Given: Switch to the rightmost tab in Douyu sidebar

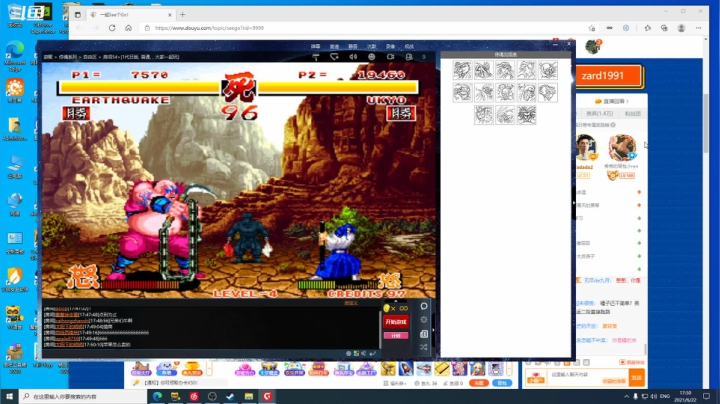Looking at the screenshot, I should (633, 113).
